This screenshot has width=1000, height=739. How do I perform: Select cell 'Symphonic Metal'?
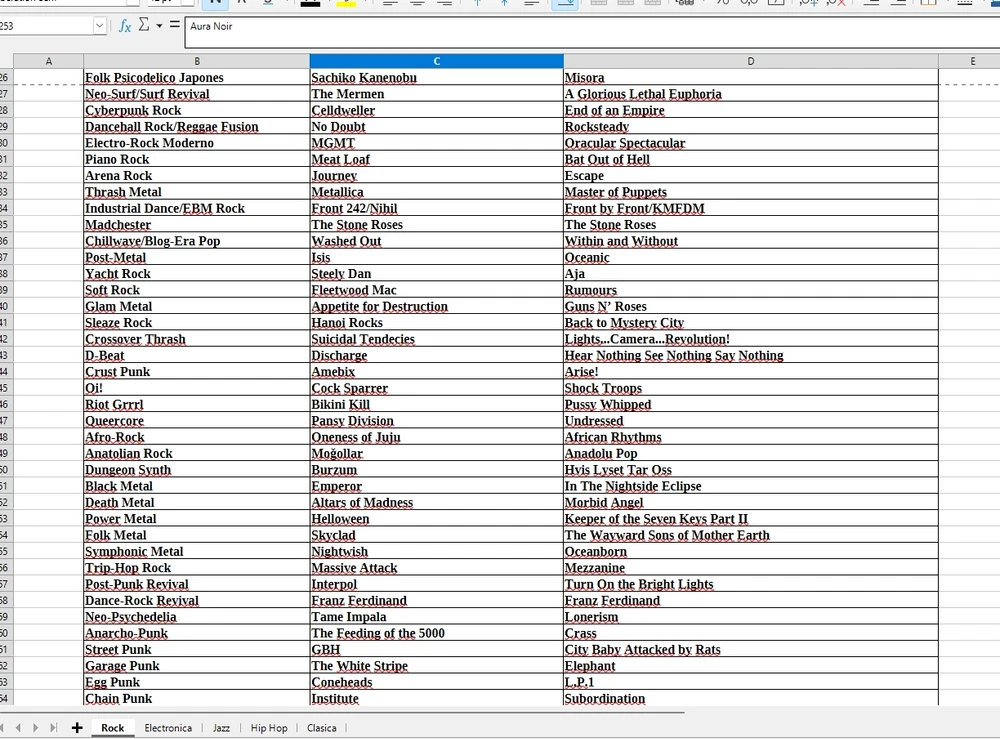pos(196,552)
